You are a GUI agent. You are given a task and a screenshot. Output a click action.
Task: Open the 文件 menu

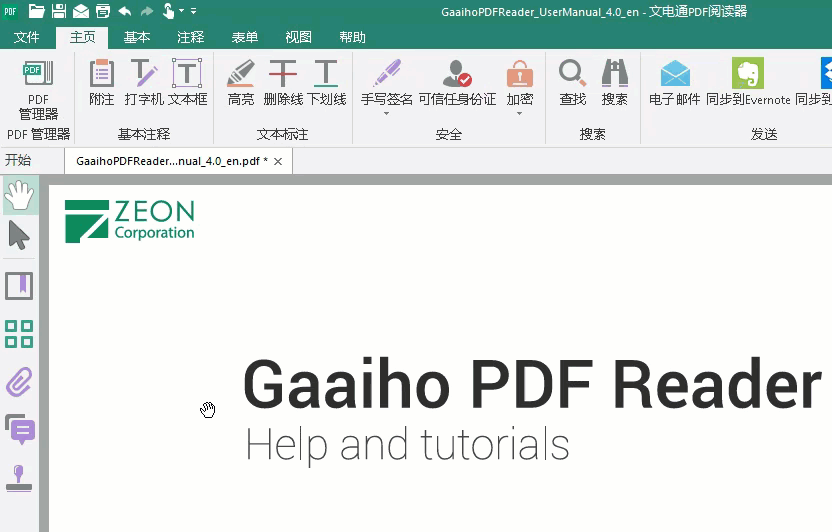click(27, 37)
